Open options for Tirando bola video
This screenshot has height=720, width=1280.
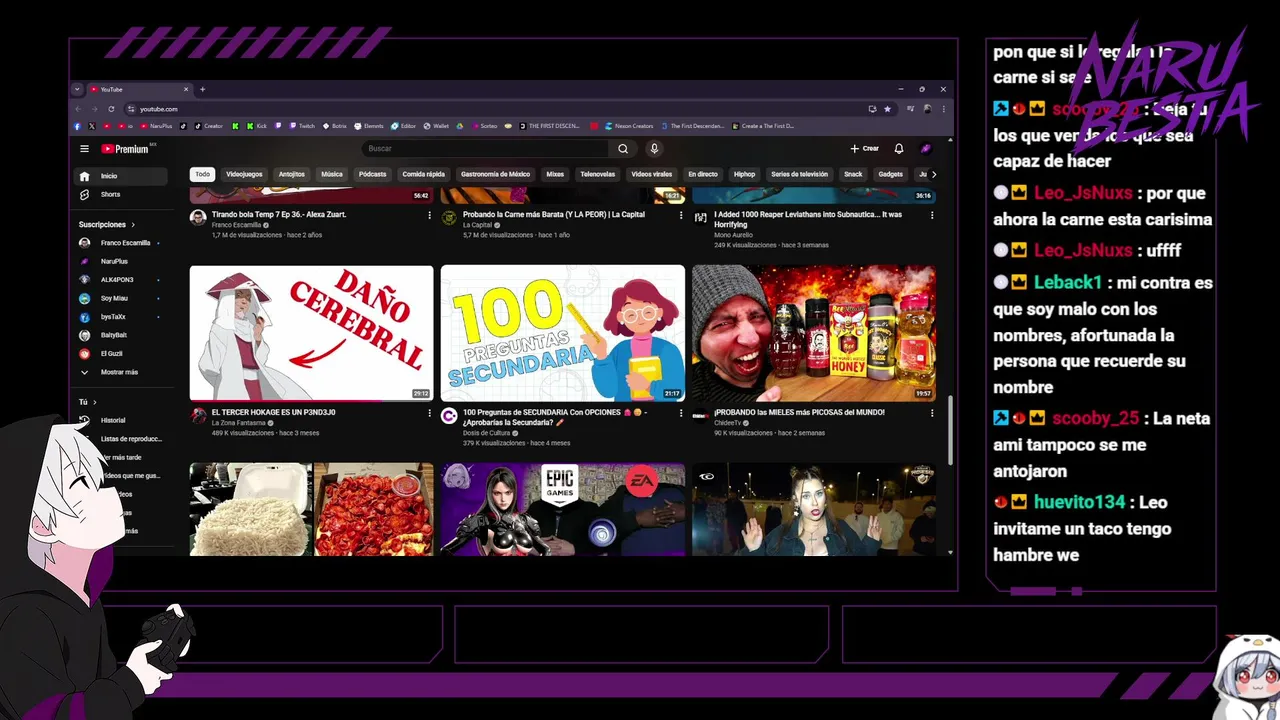click(x=430, y=215)
